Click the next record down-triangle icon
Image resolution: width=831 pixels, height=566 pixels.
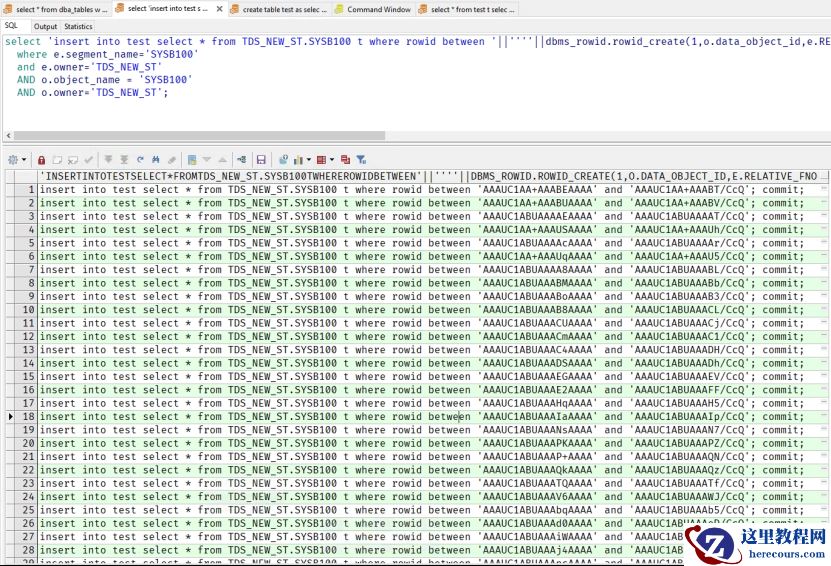click(207, 160)
